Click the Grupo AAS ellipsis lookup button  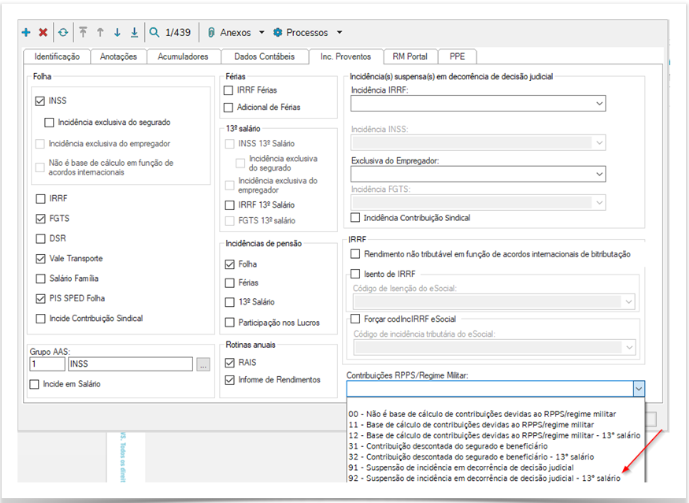[203, 364]
